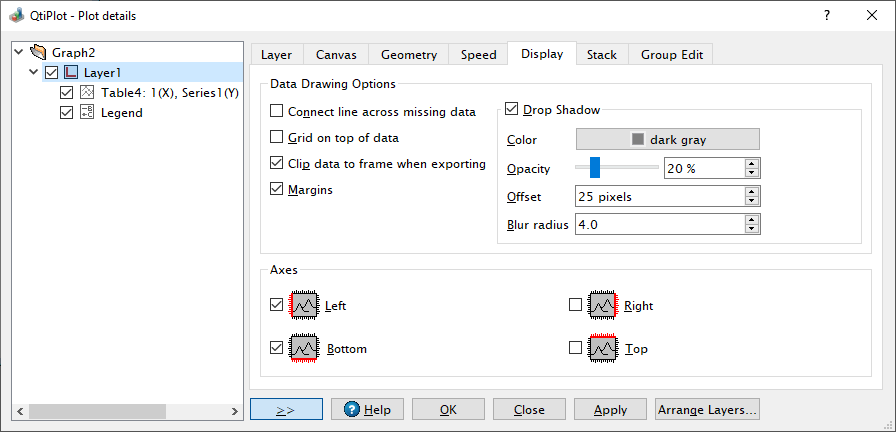Disable the Drop Shadow checkbox
This screenshot has width=896, height=432.
click(512, 110)
